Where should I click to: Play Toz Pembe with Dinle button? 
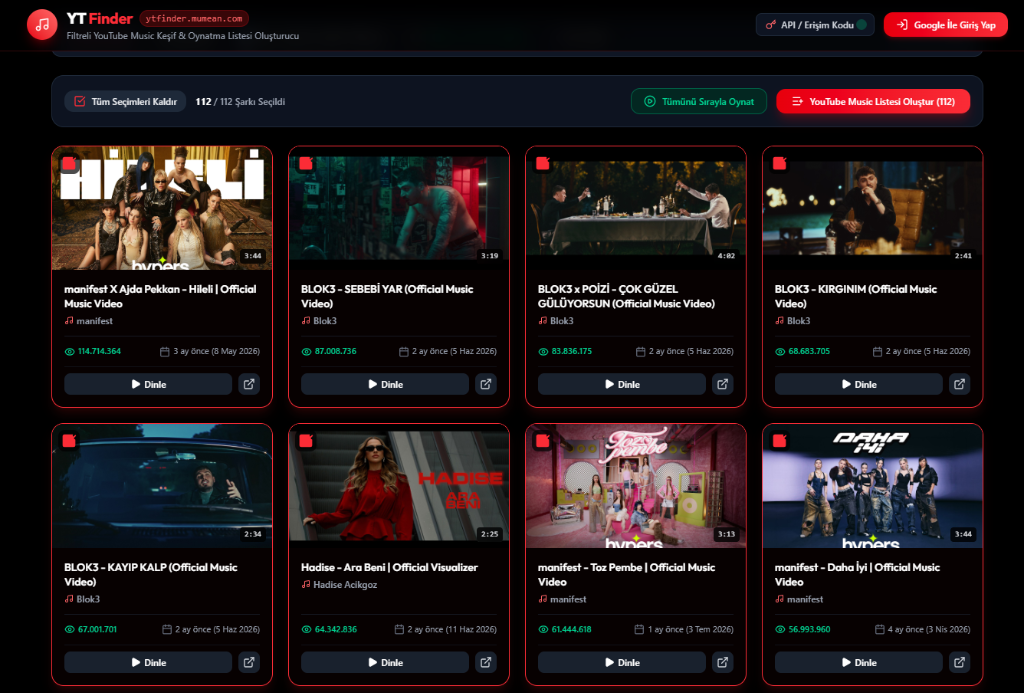622,662
